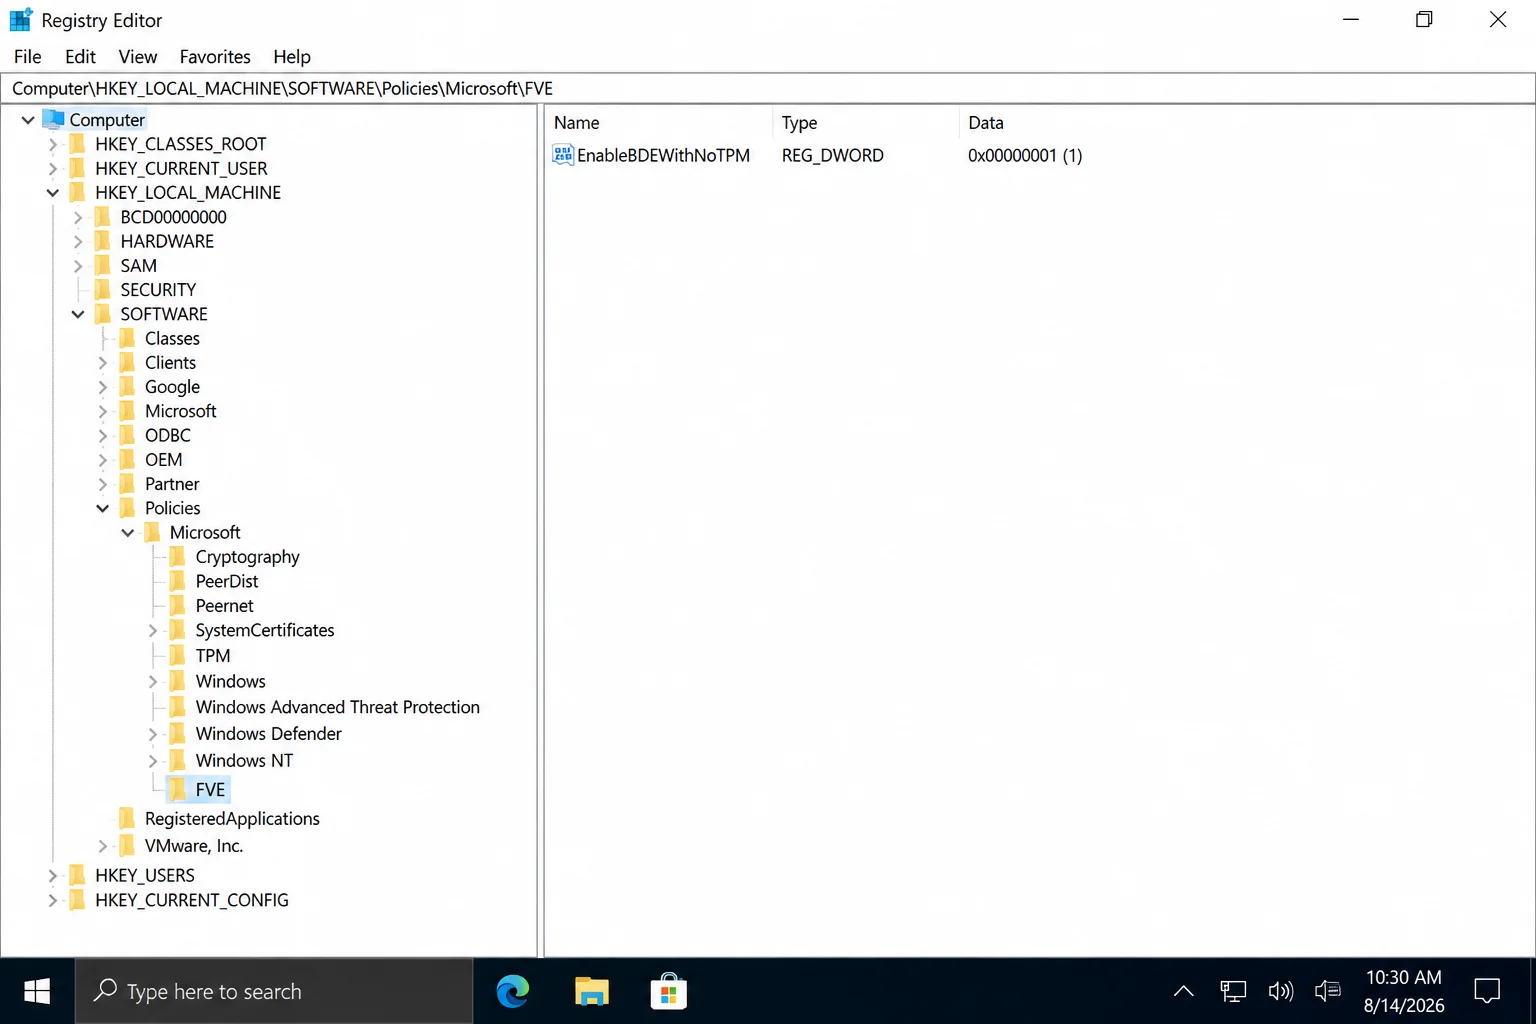The width and height of the screenshot is (1536, 1024).
Task: Expand the Windows NT key
Action: click(x=153, y=761)
